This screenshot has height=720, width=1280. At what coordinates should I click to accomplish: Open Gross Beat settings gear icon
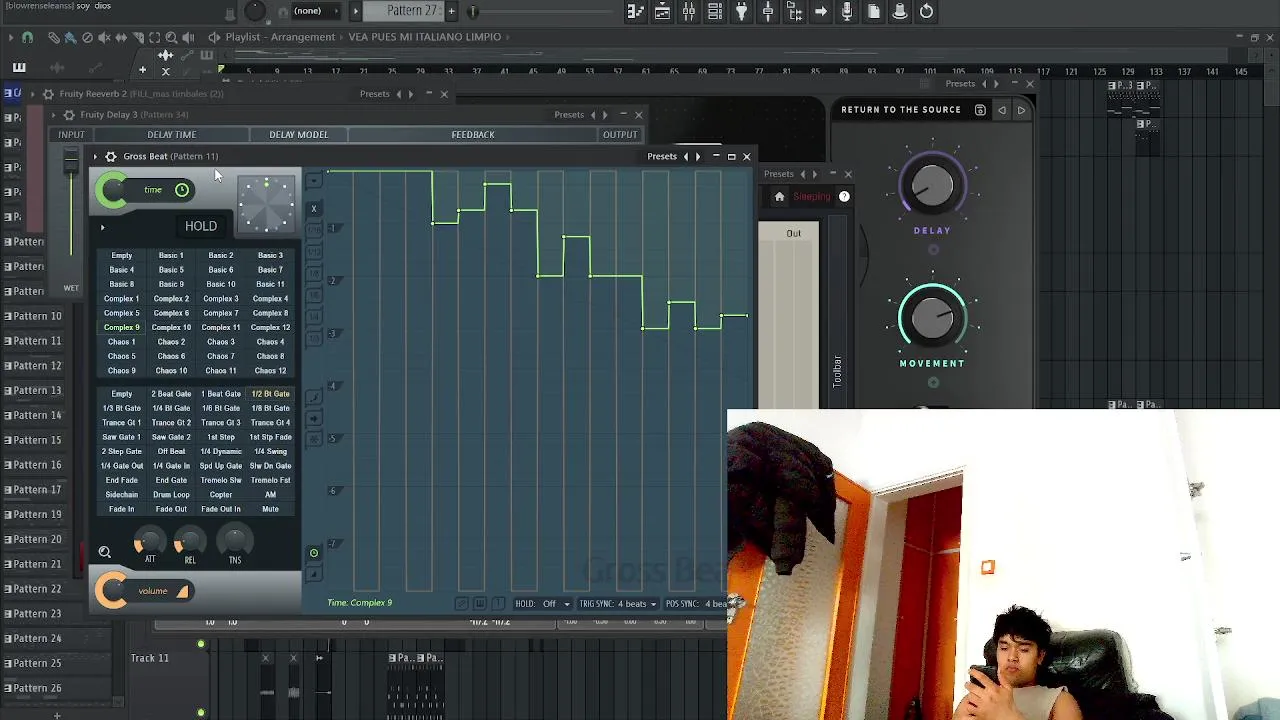111,156
